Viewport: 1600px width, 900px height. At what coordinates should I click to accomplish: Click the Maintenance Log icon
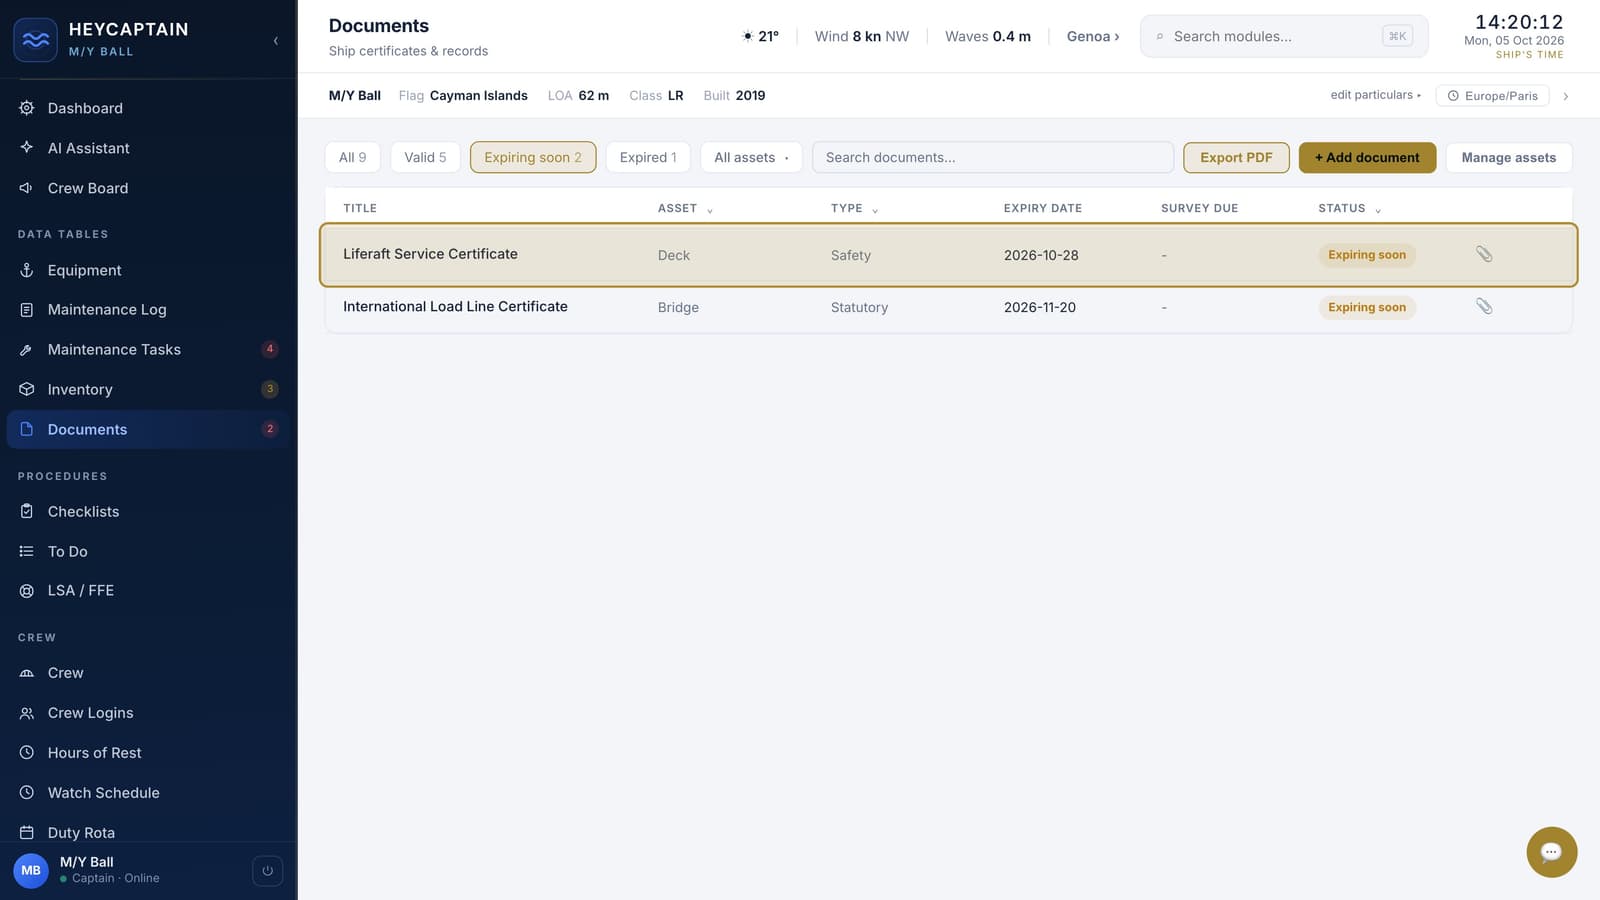coord(27,310)
